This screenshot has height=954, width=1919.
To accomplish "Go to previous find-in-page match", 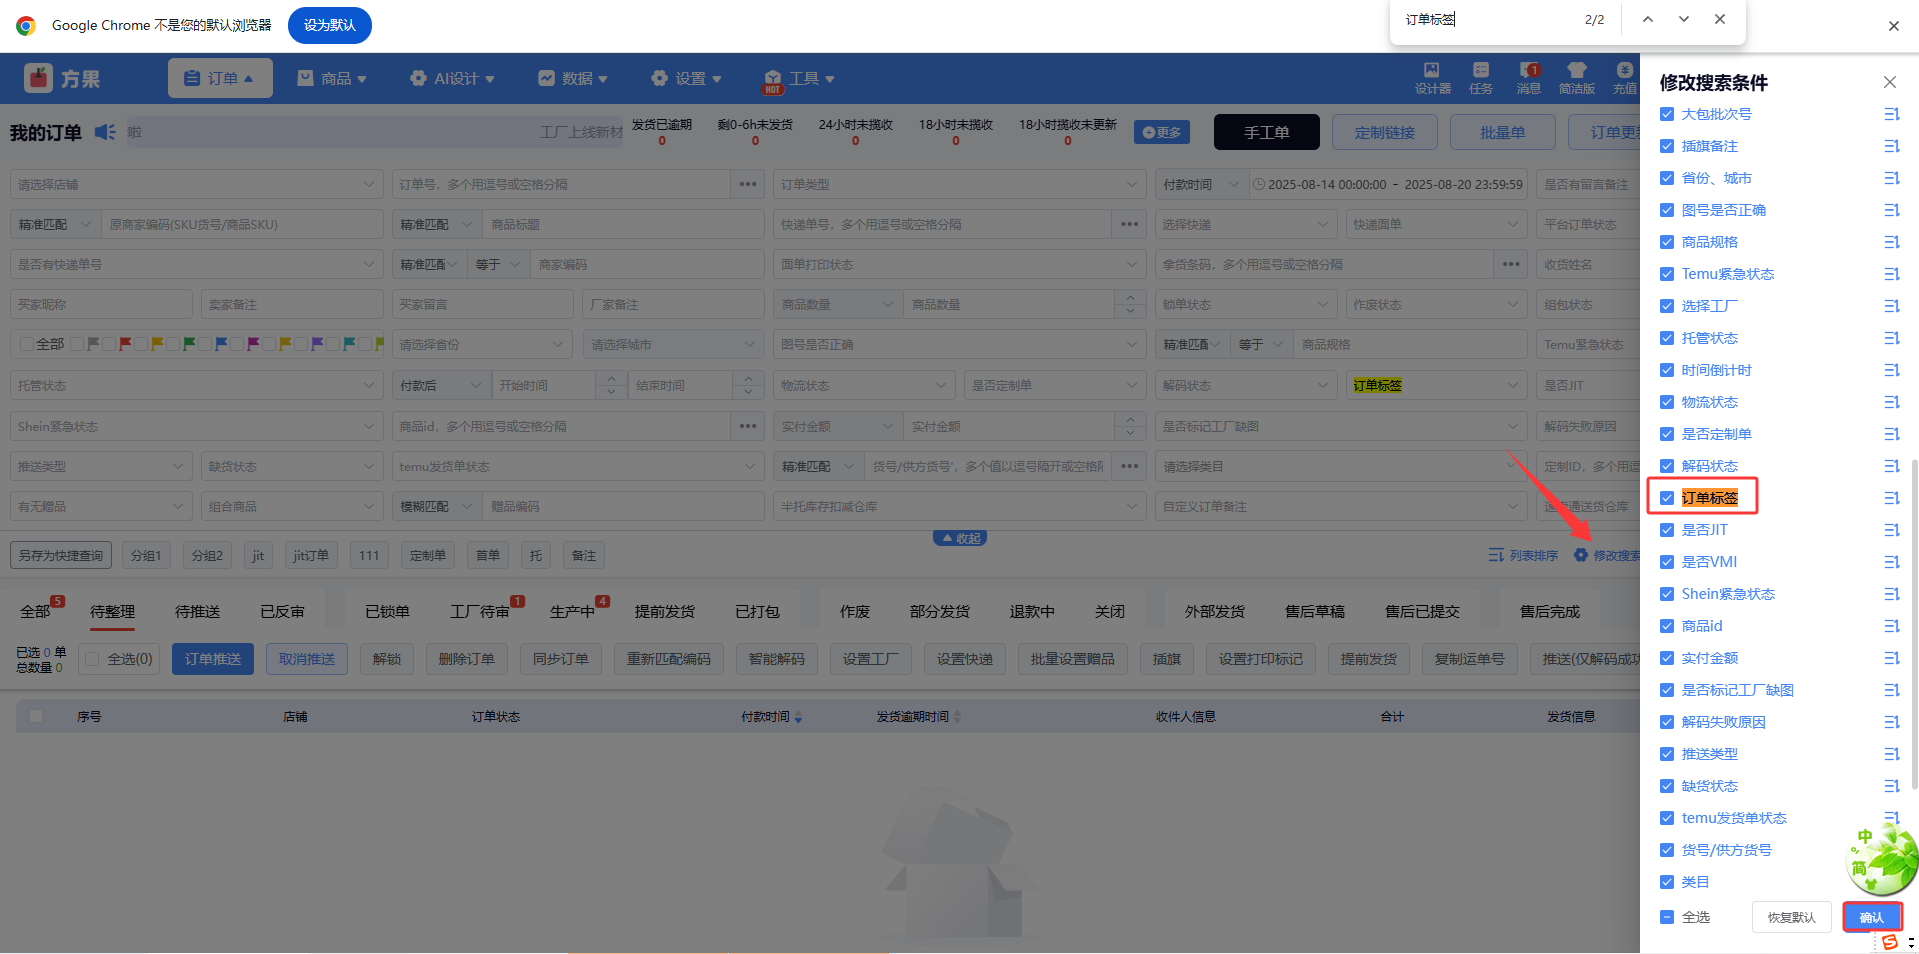I will [1648, 19].
